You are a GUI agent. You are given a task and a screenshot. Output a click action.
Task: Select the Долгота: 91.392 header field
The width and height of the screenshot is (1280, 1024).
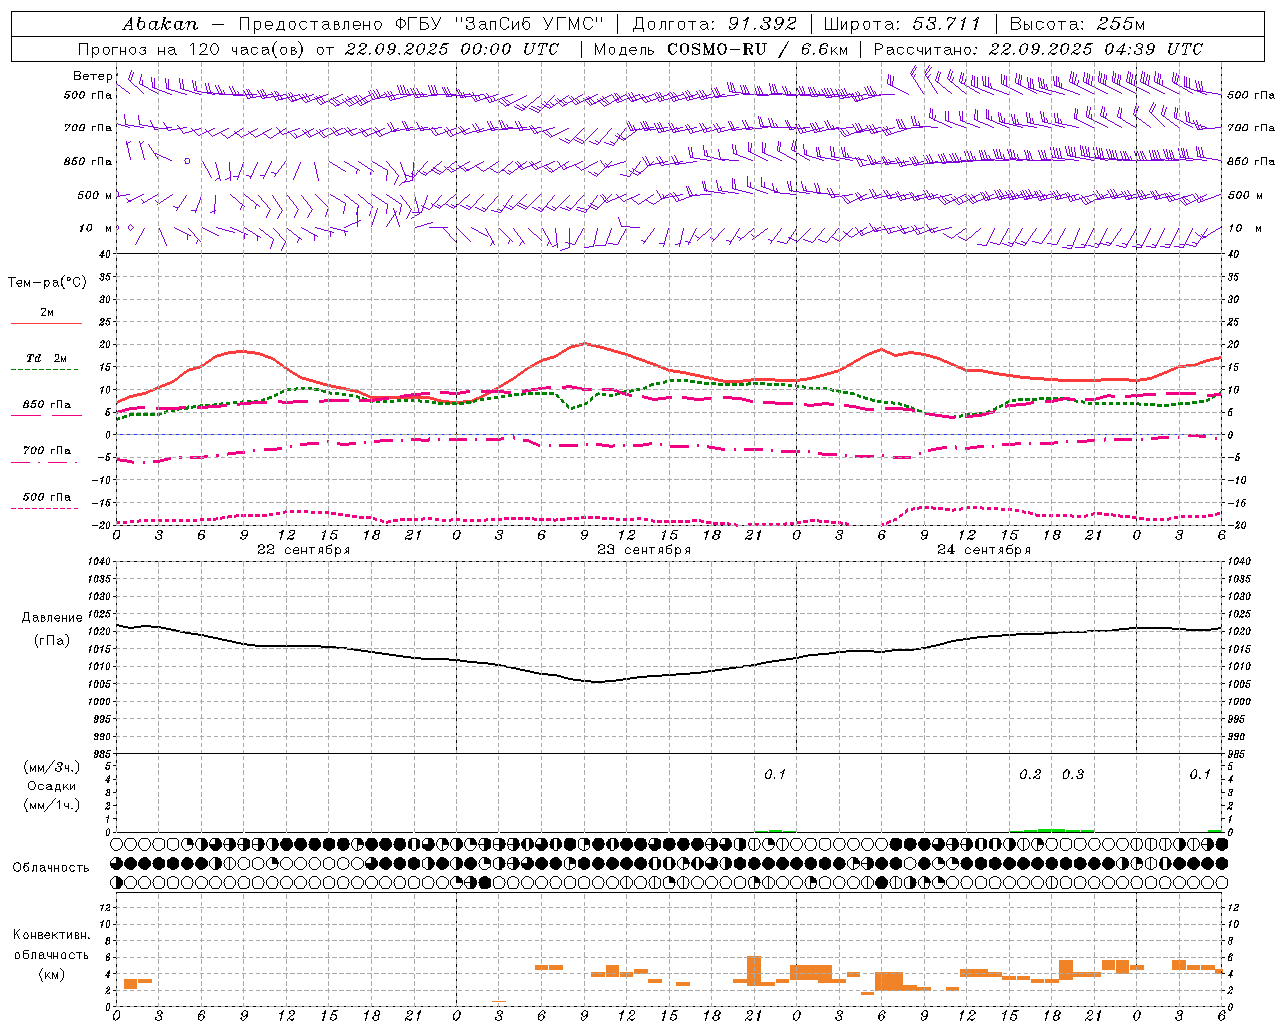tap(715, 24)
